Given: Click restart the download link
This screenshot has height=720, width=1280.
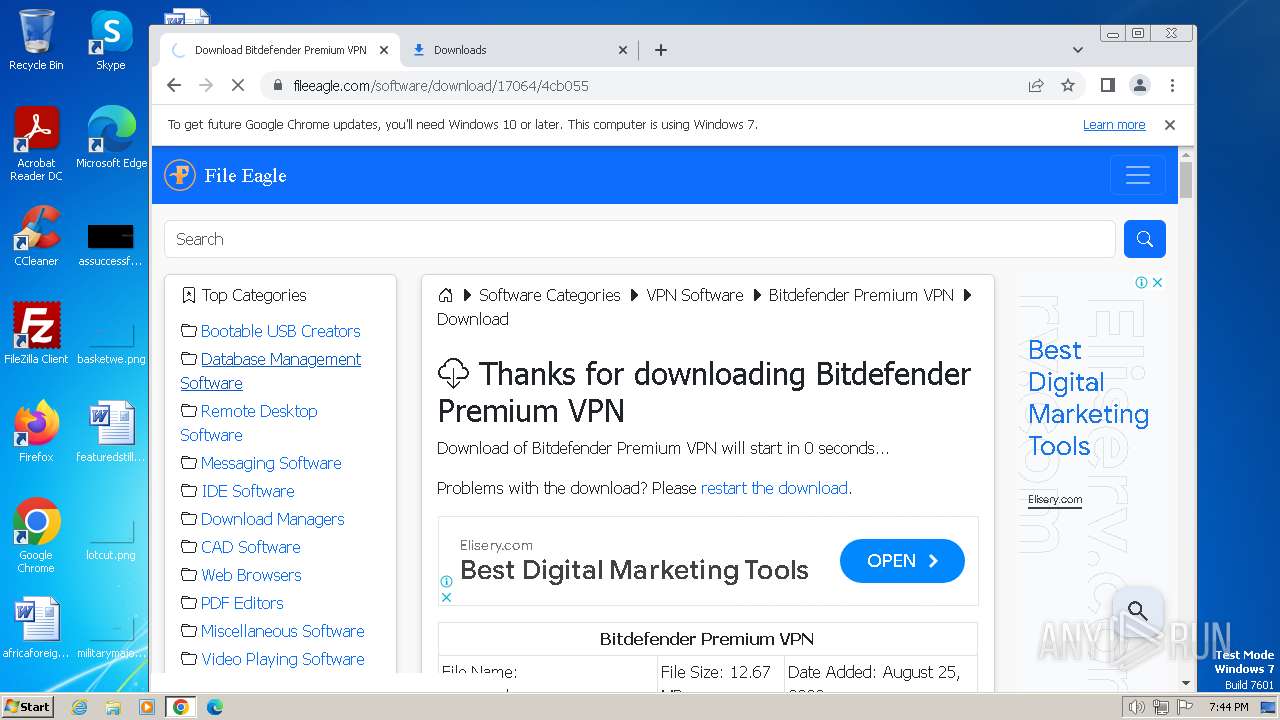Looking at the screenshot, I should pyautogui.click(x=774, y=488).
